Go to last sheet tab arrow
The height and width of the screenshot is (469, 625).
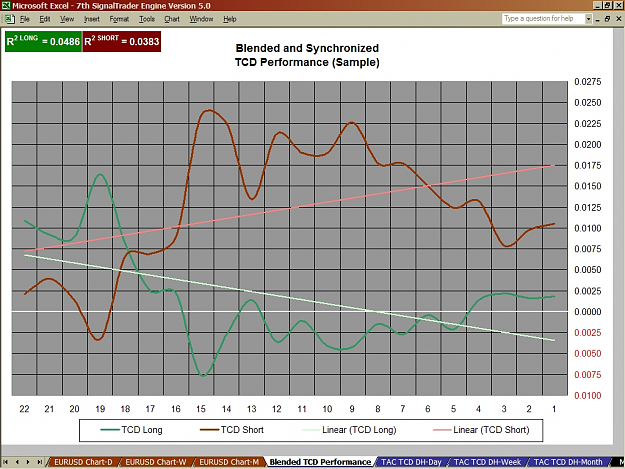39,462
